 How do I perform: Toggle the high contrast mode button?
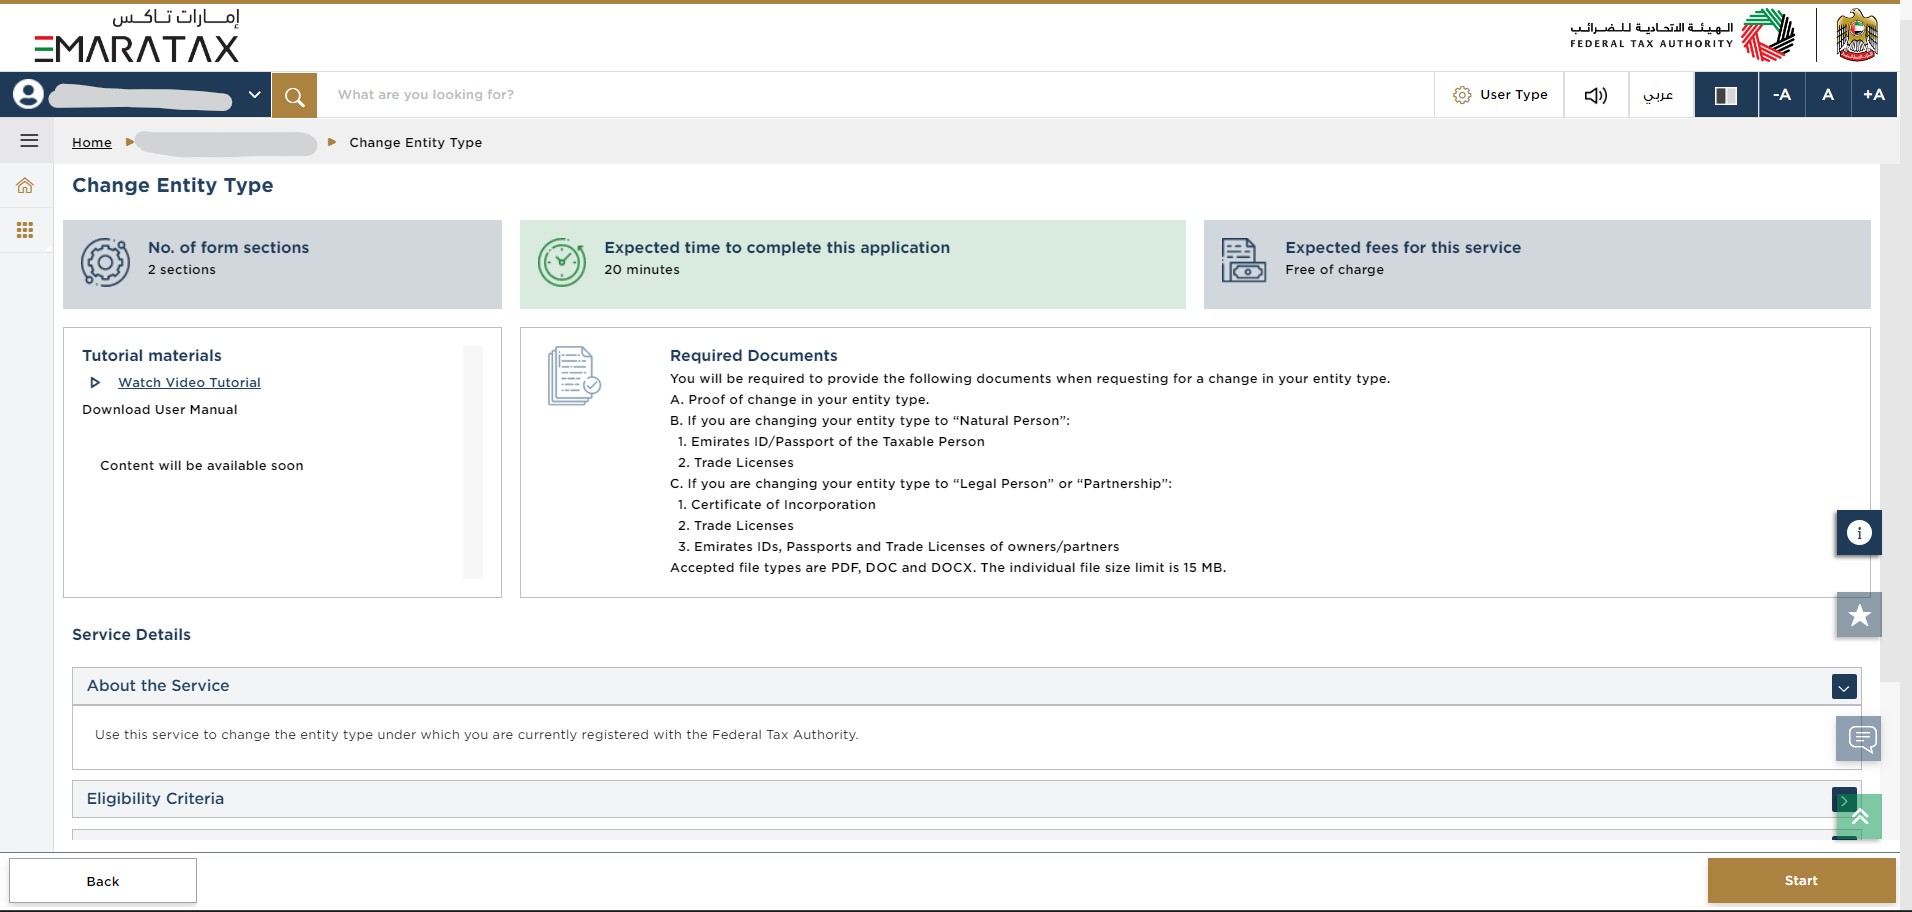(x=1725, y=95)
